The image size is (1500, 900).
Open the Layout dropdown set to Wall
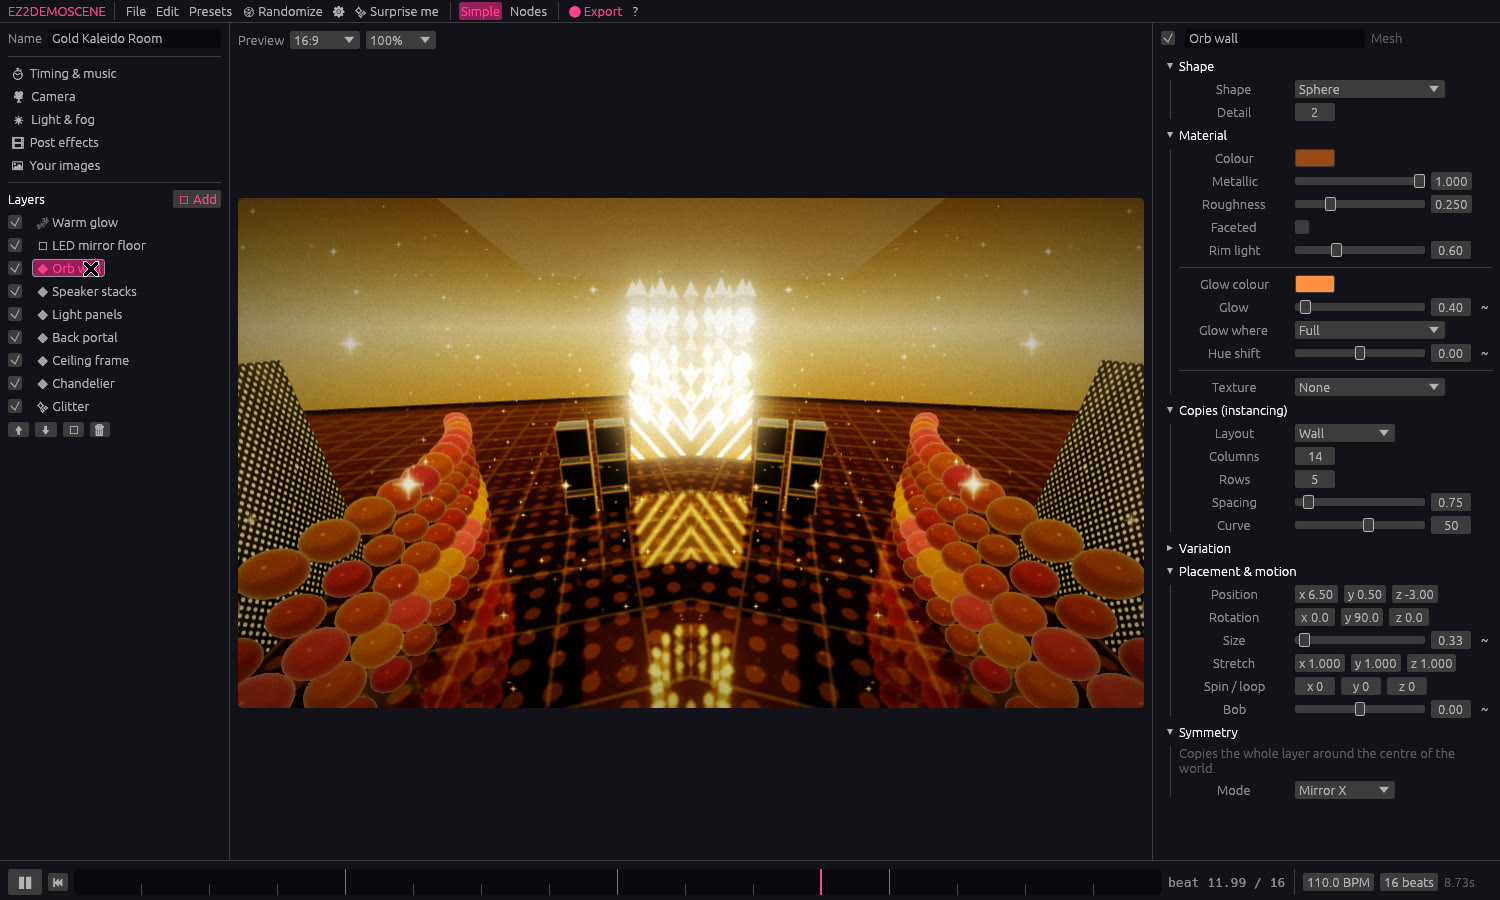pyautogui.click(x=1344, y=433)
